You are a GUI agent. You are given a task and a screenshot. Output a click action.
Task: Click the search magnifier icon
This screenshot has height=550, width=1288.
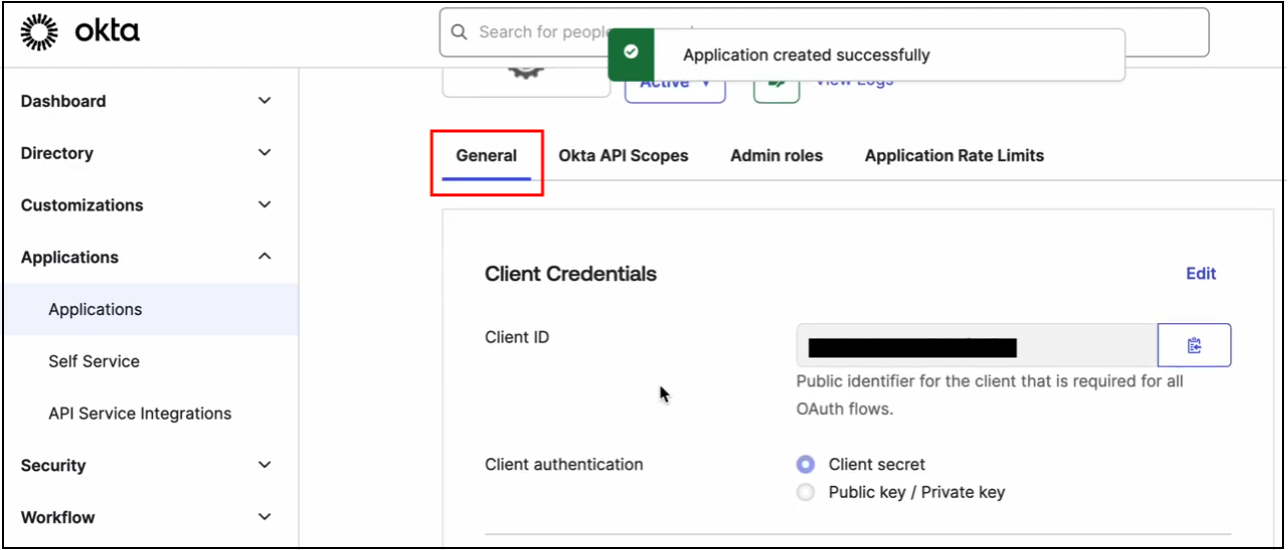pyautogui.click(x=459, y=32)
